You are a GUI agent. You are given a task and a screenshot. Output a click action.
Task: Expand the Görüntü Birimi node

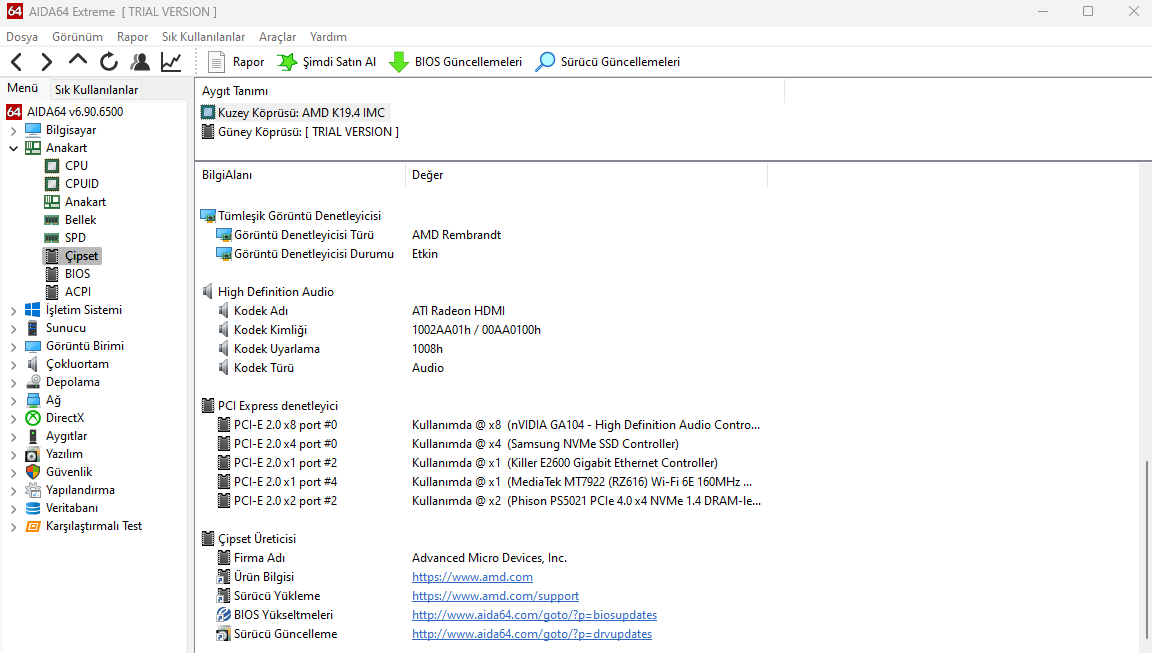(x=13, y=347)
